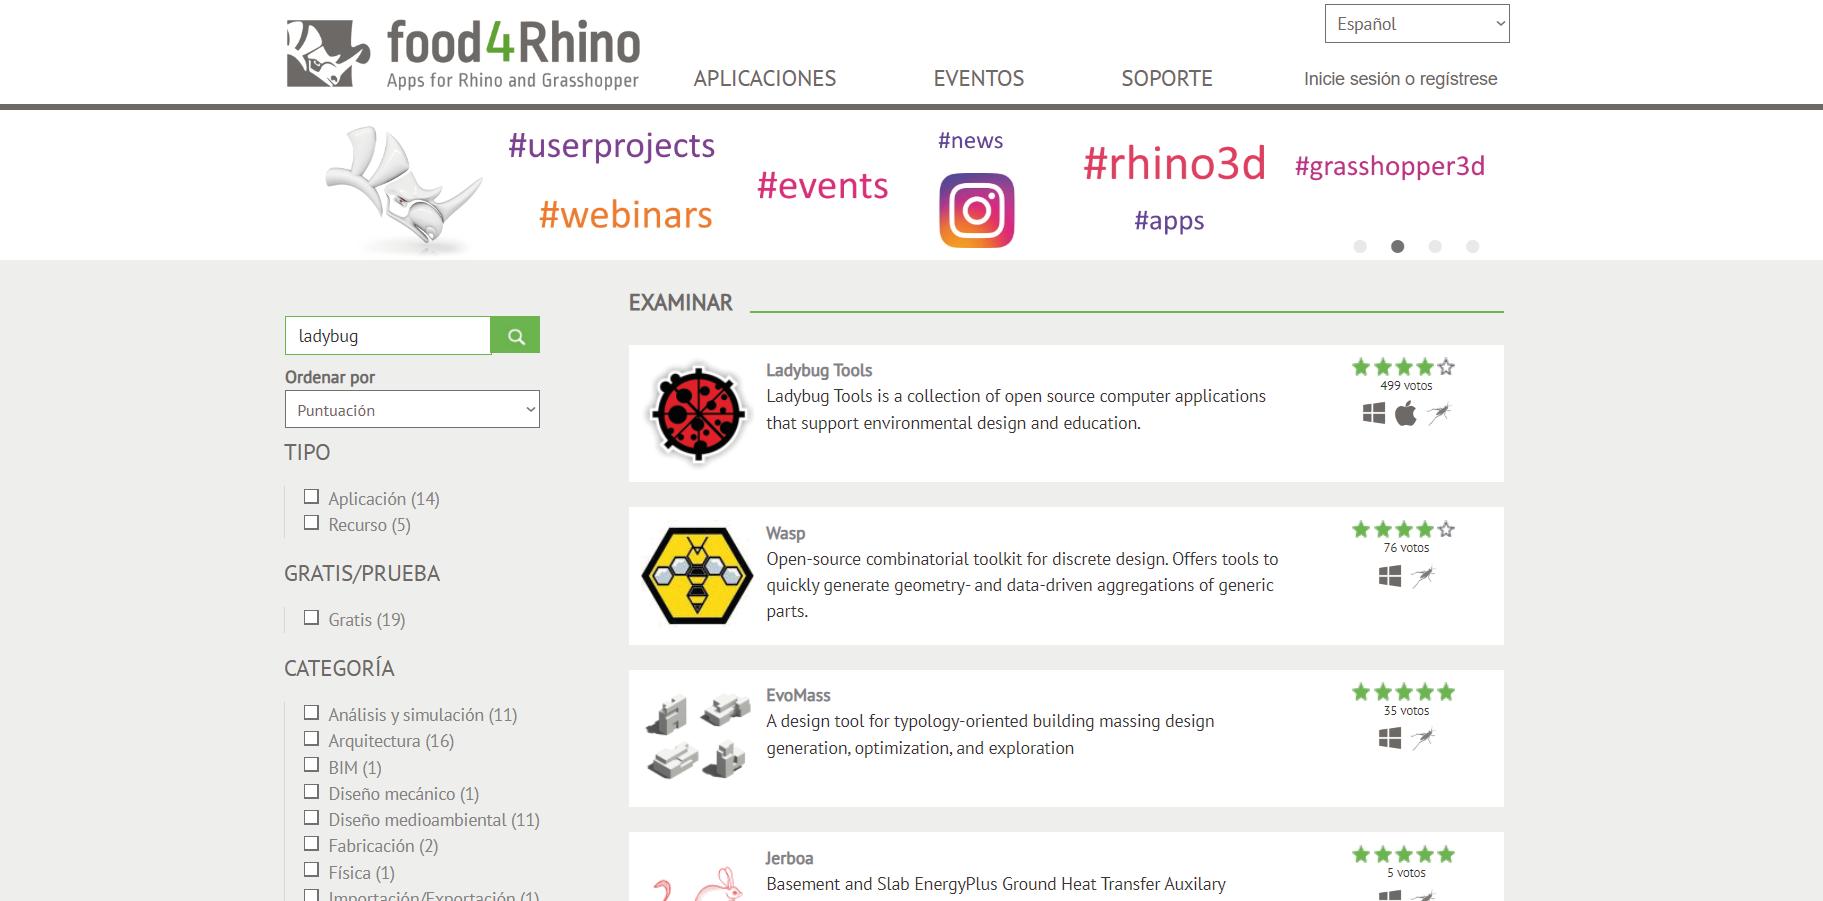The width and height of the screenshot is (1823, 901).
Task: Click Windows icon on Wasp row
Action: [1390, 576]
